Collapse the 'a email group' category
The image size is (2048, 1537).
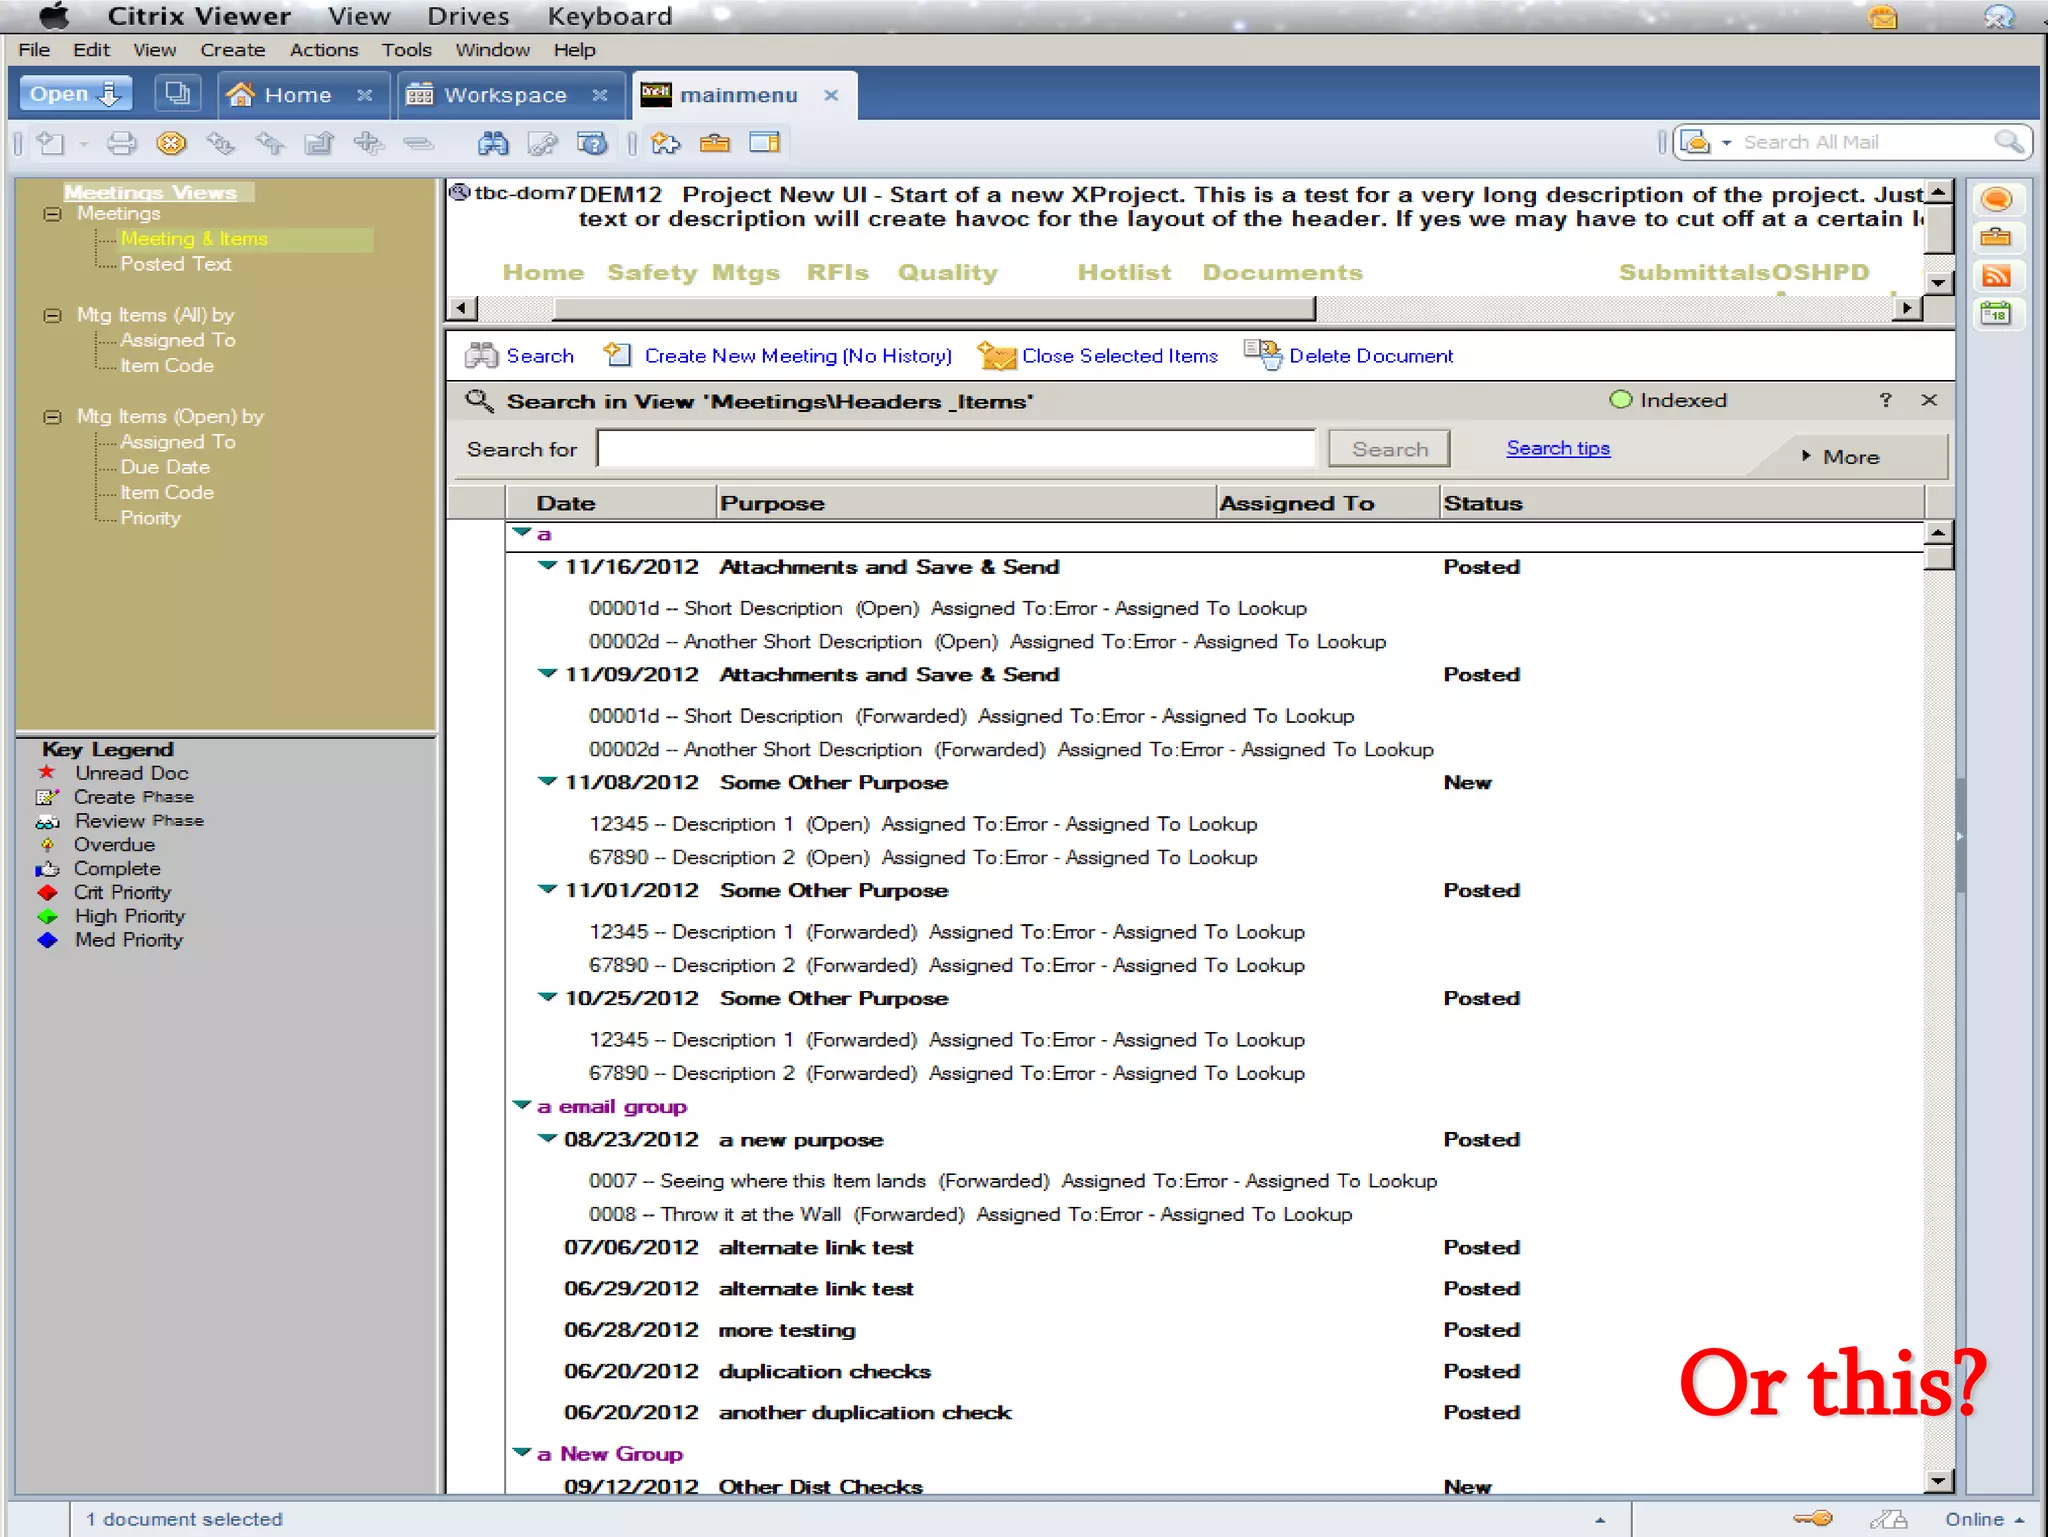click(x=521, y=1105)
